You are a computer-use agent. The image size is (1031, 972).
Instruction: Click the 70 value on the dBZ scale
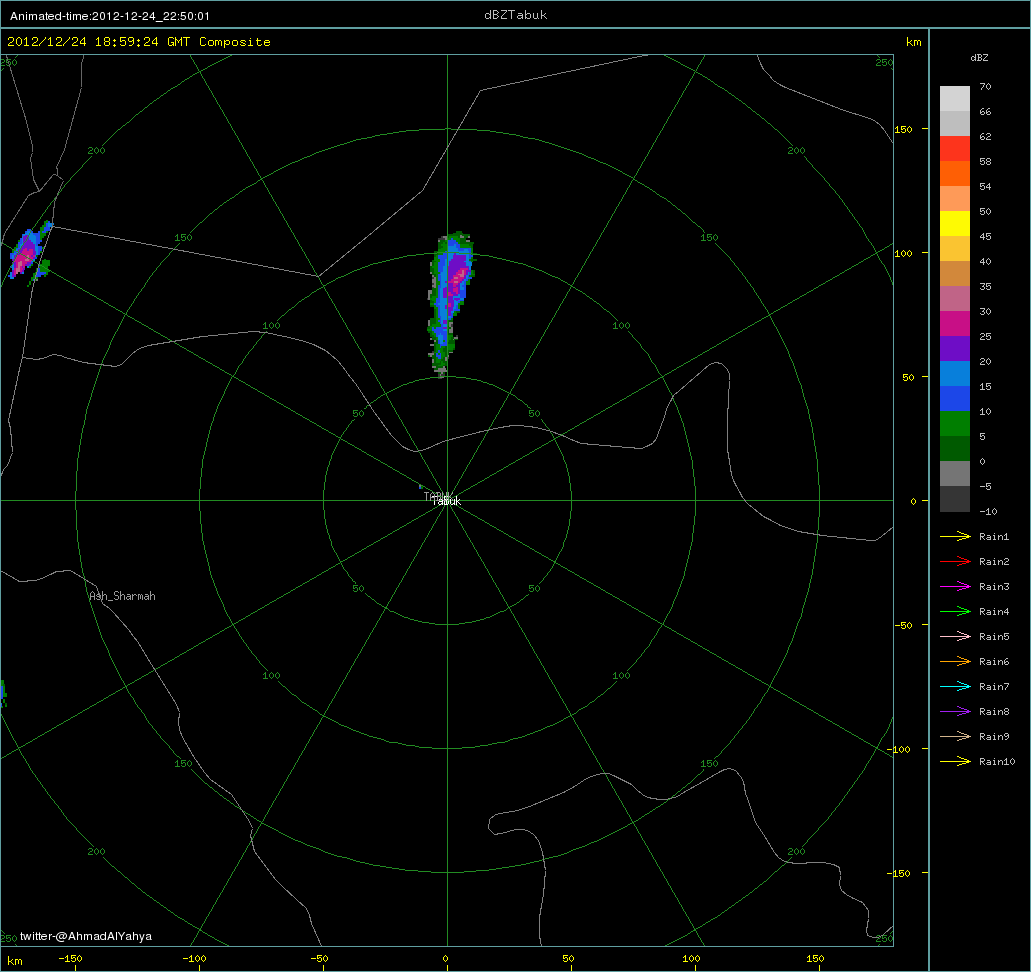click(x=985, y=86)
